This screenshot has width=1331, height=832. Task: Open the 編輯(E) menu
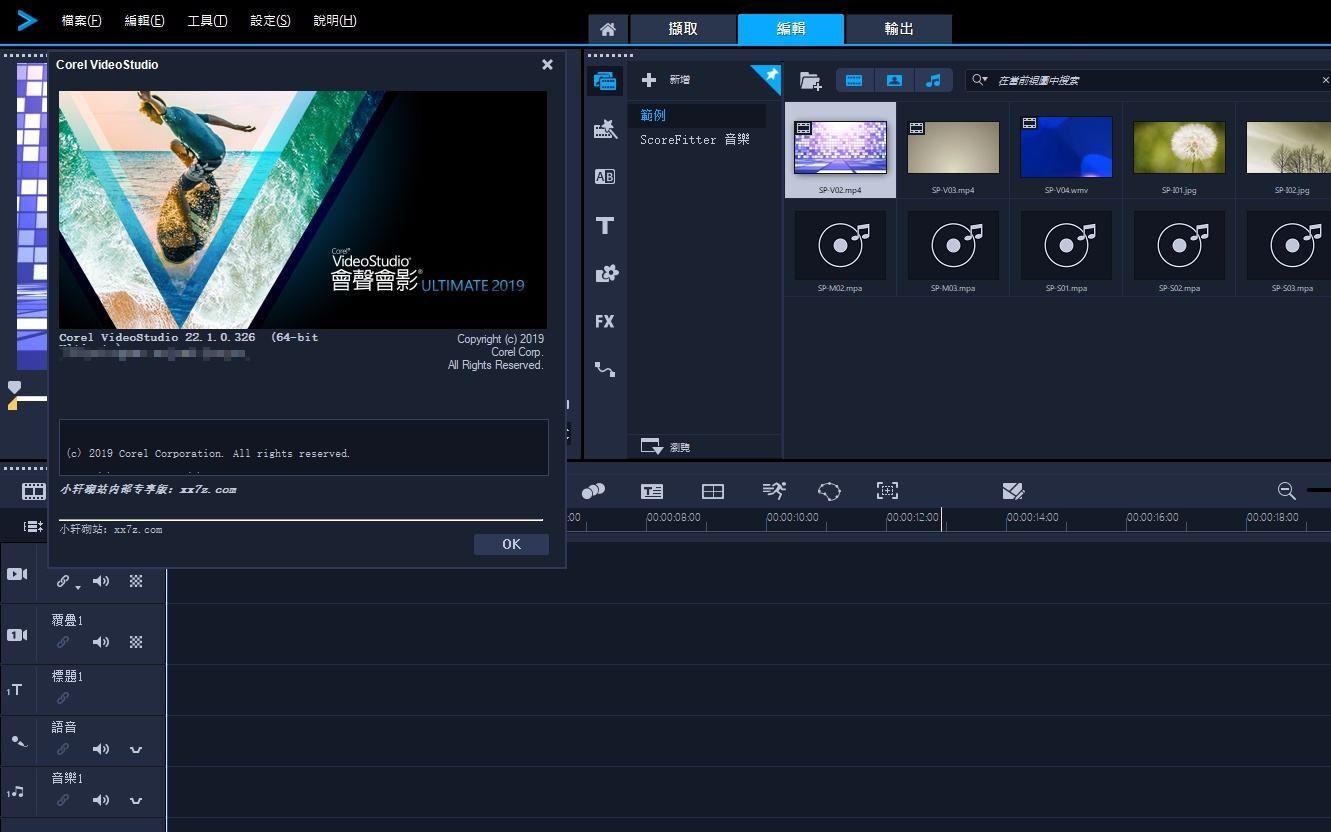pyautogui.click(x=144, y=21)
